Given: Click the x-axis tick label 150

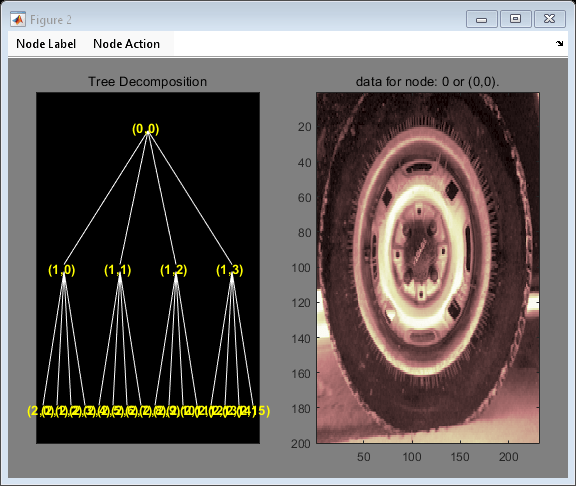Looking at the screenshot, I should (x=460, y=457).
